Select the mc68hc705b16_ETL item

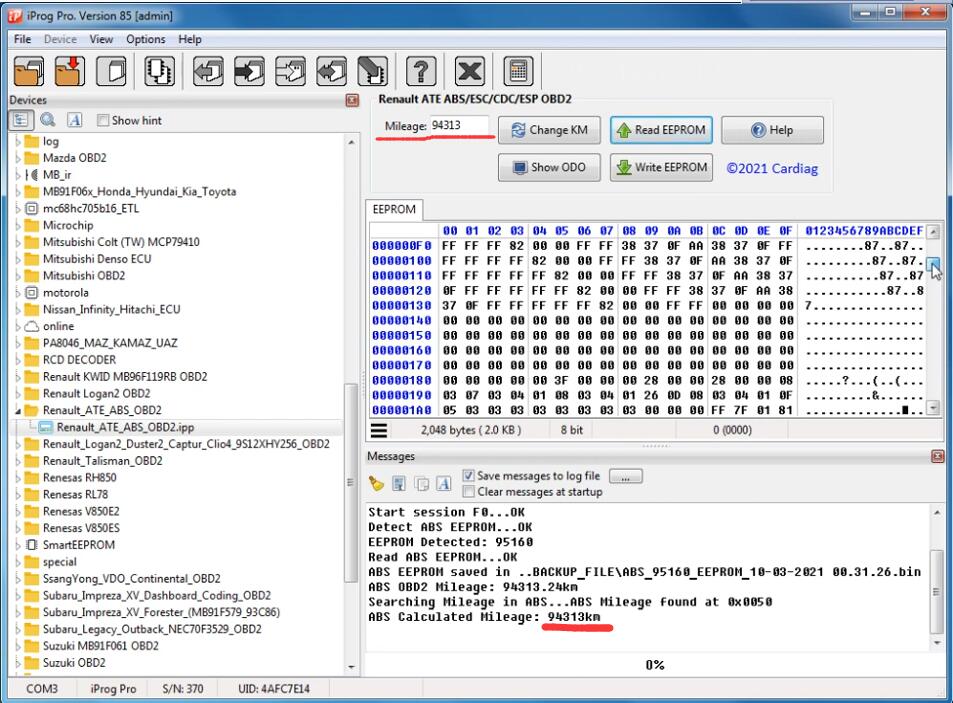click(91, 208)
